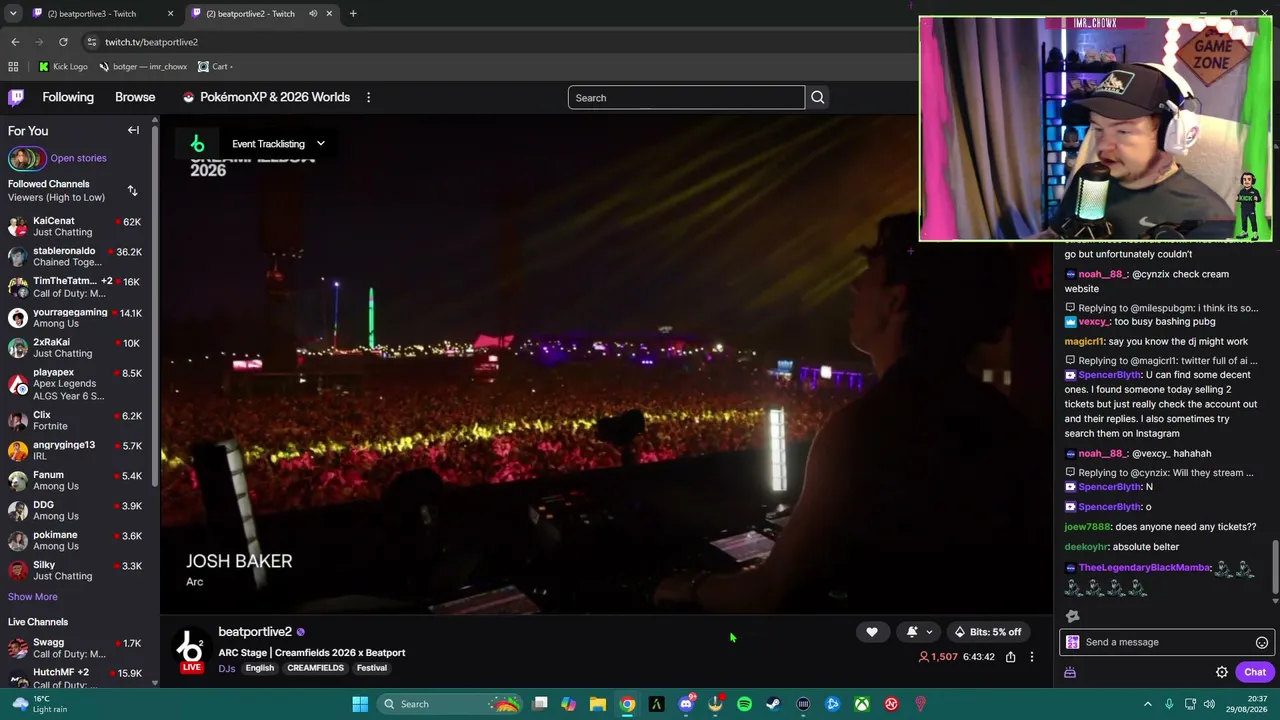Select the beatportlive2 Twitch tab
Viewport: 1280px width, 720px height.
pyautogui.click(x=260, y=14)
